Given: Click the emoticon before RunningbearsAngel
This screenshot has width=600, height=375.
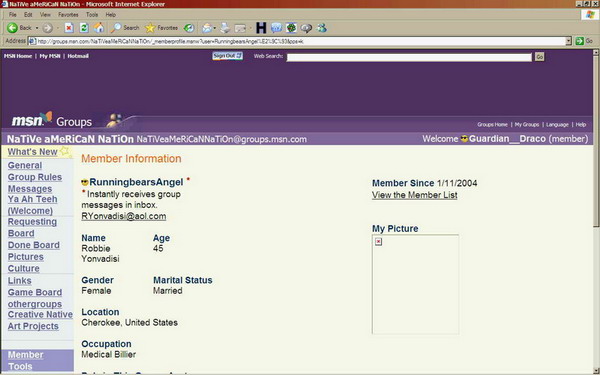Looking at the screenshot, I should click(x=85, y=183).
